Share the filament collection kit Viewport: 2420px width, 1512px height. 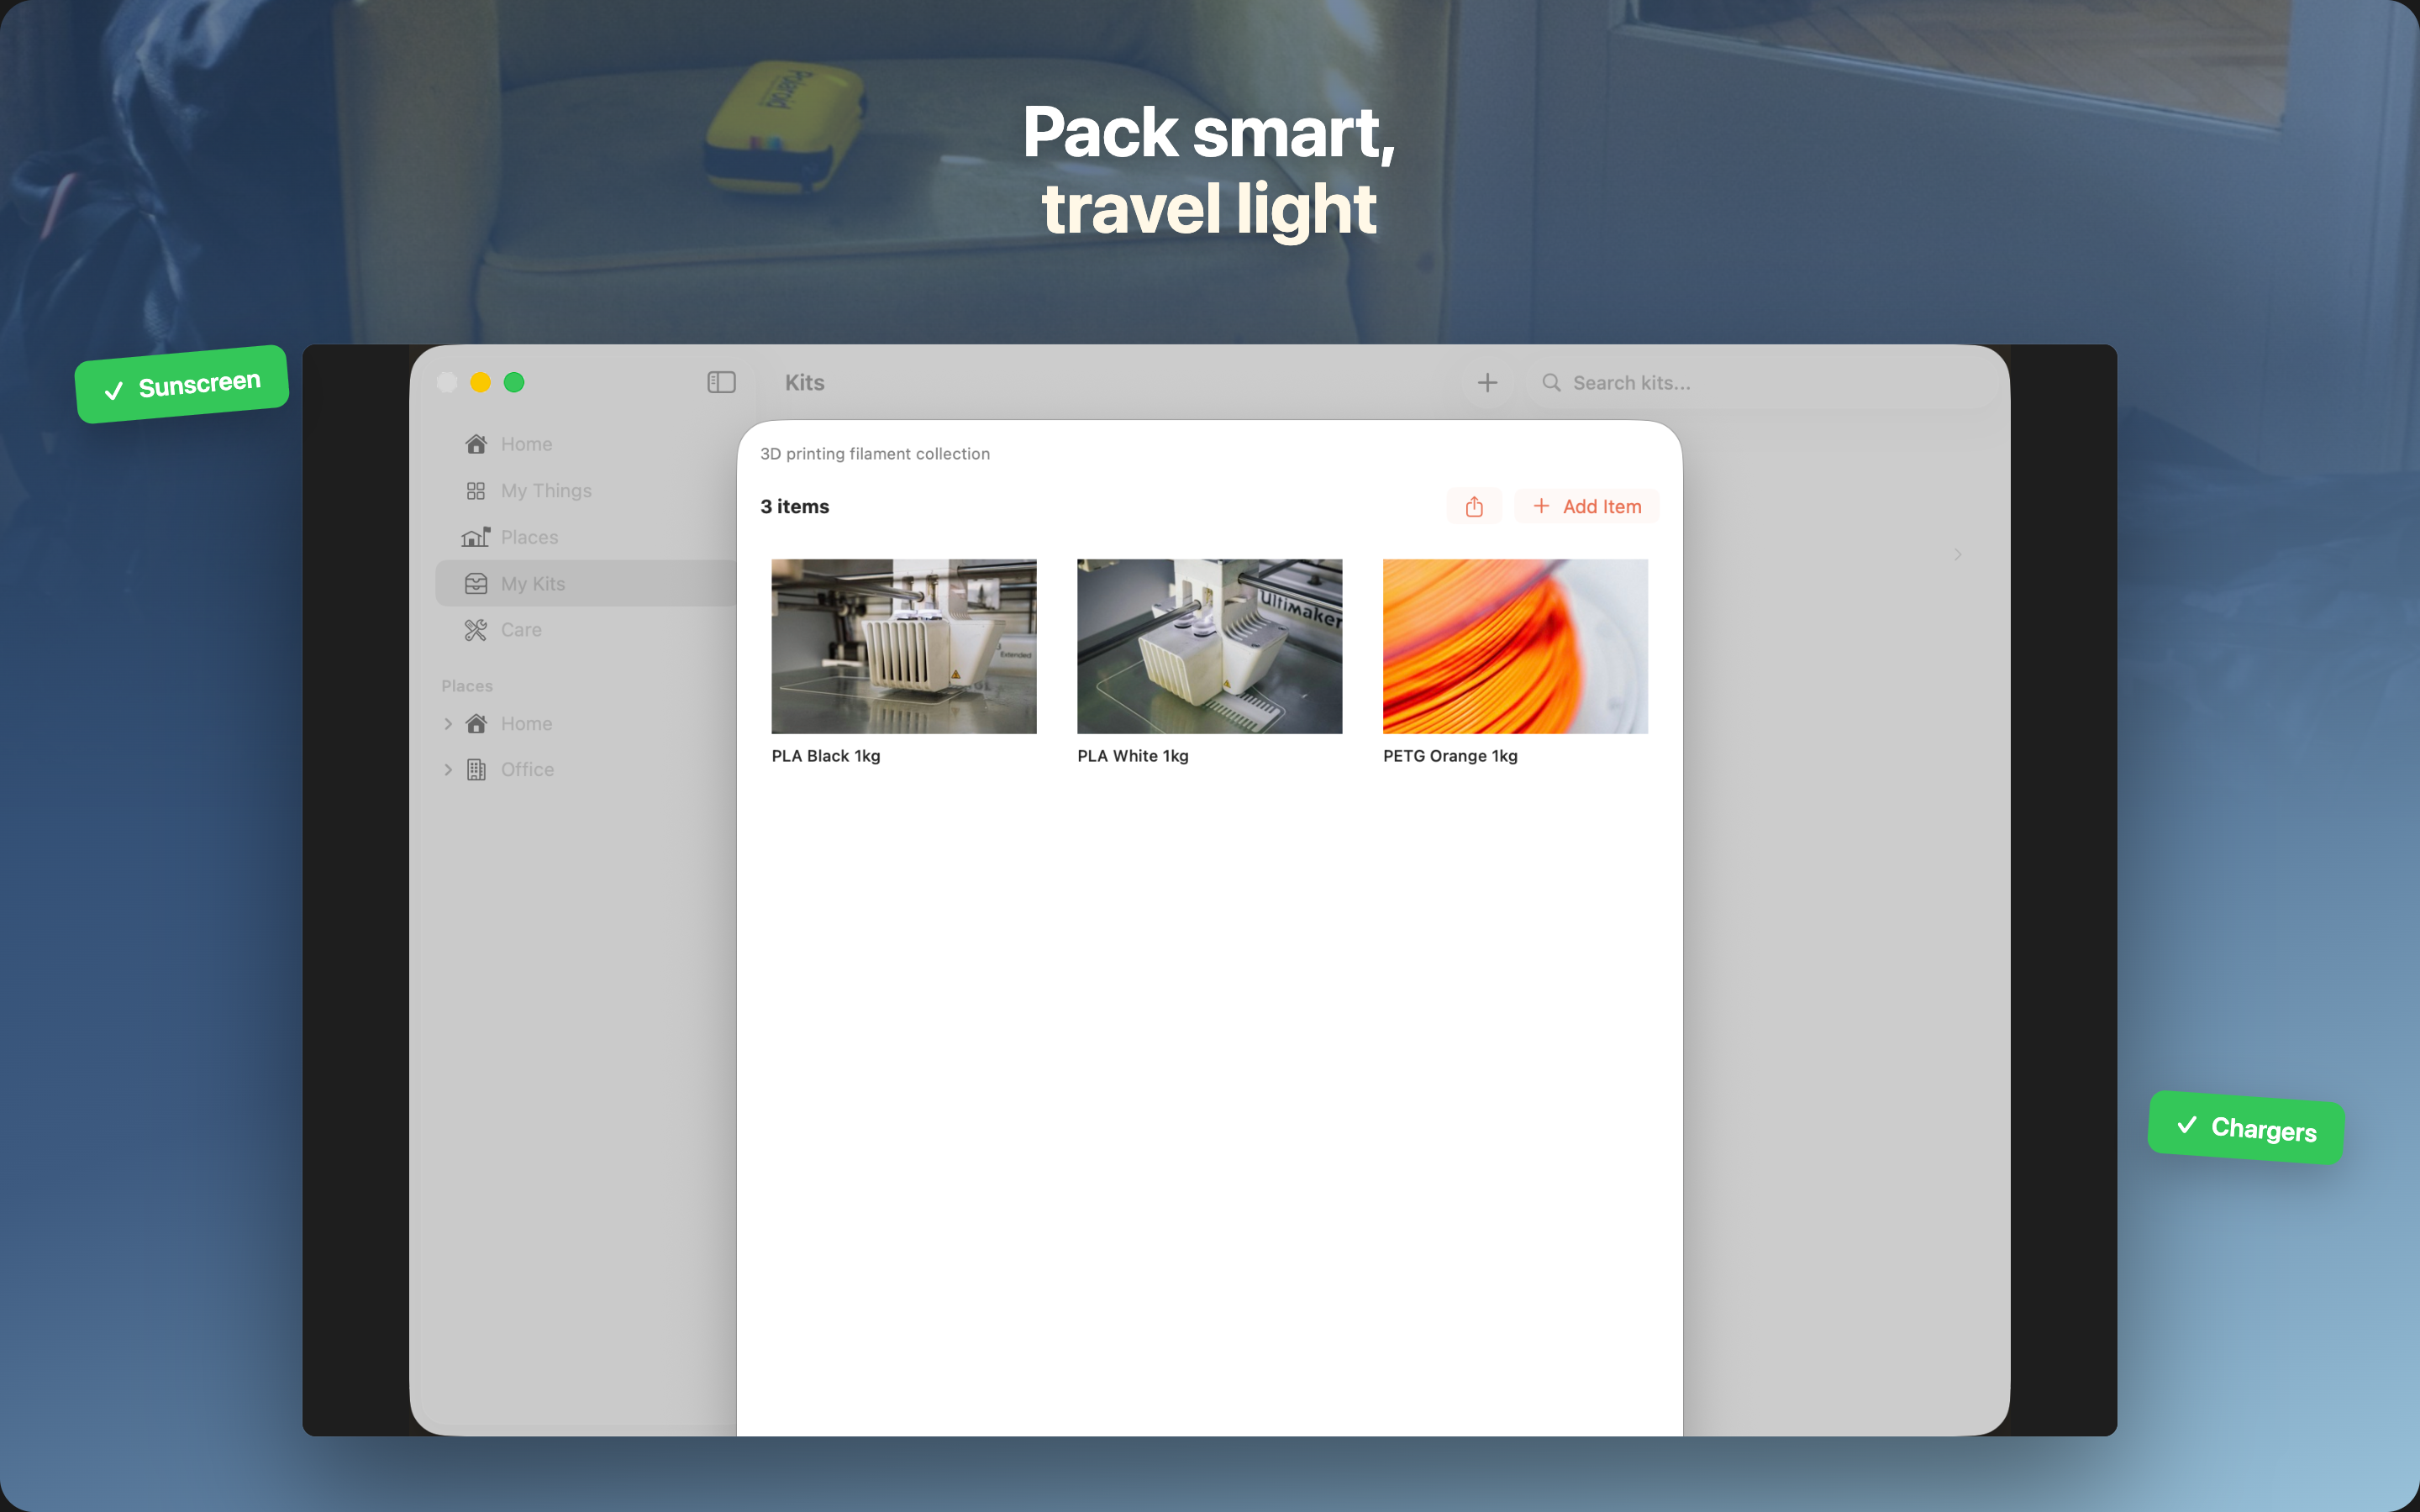pos(1474,506)
